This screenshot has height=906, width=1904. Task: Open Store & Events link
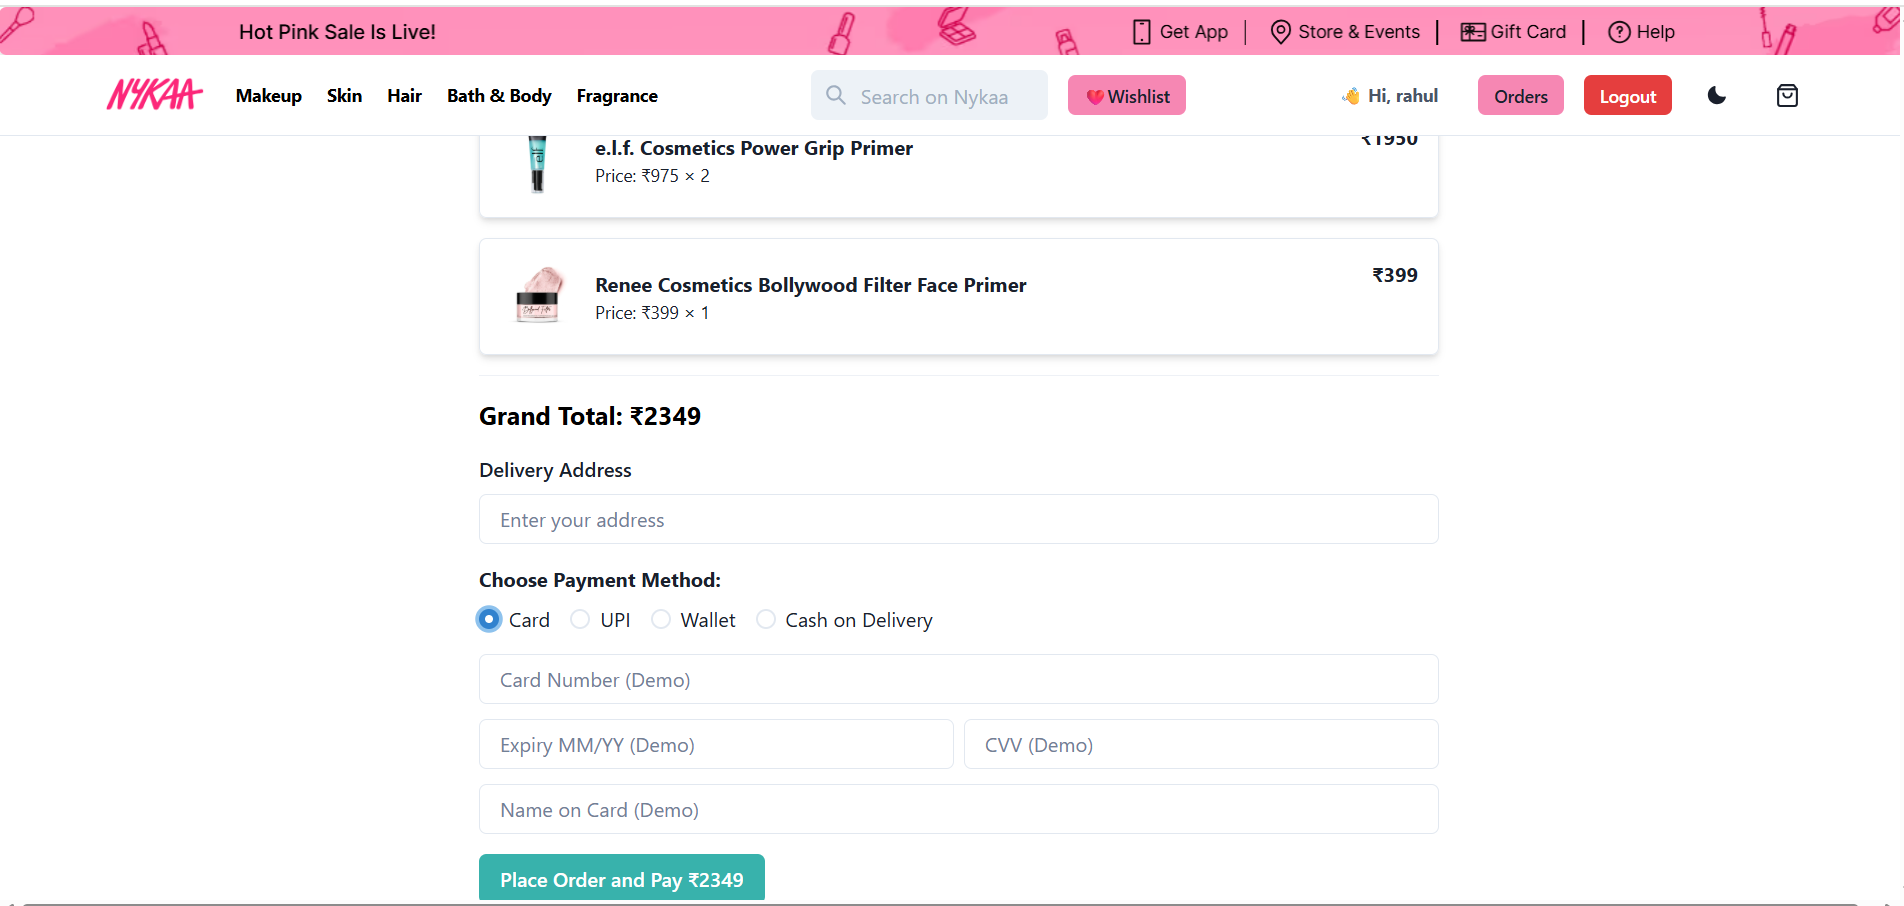tap(1359, 32)
